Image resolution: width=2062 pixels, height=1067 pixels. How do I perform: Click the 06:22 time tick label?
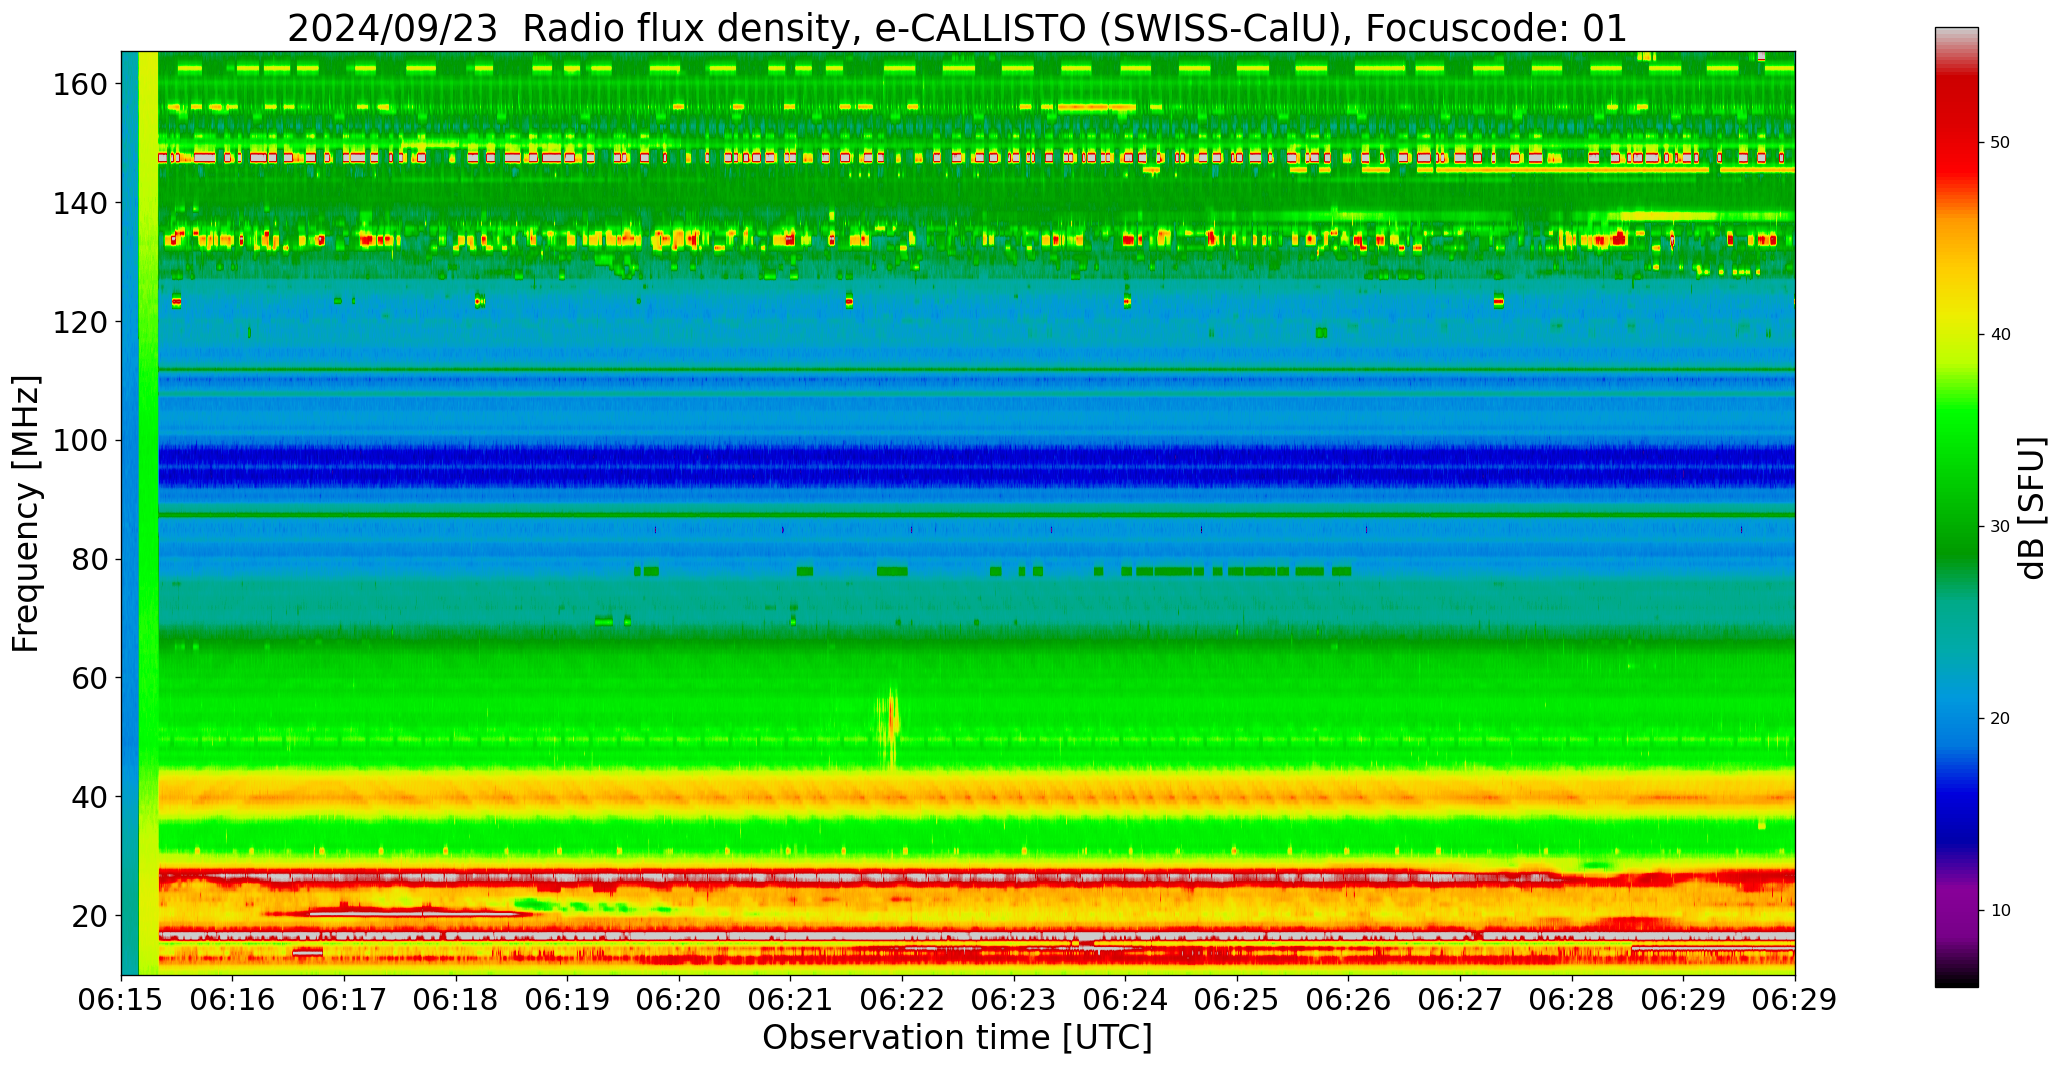902,999
